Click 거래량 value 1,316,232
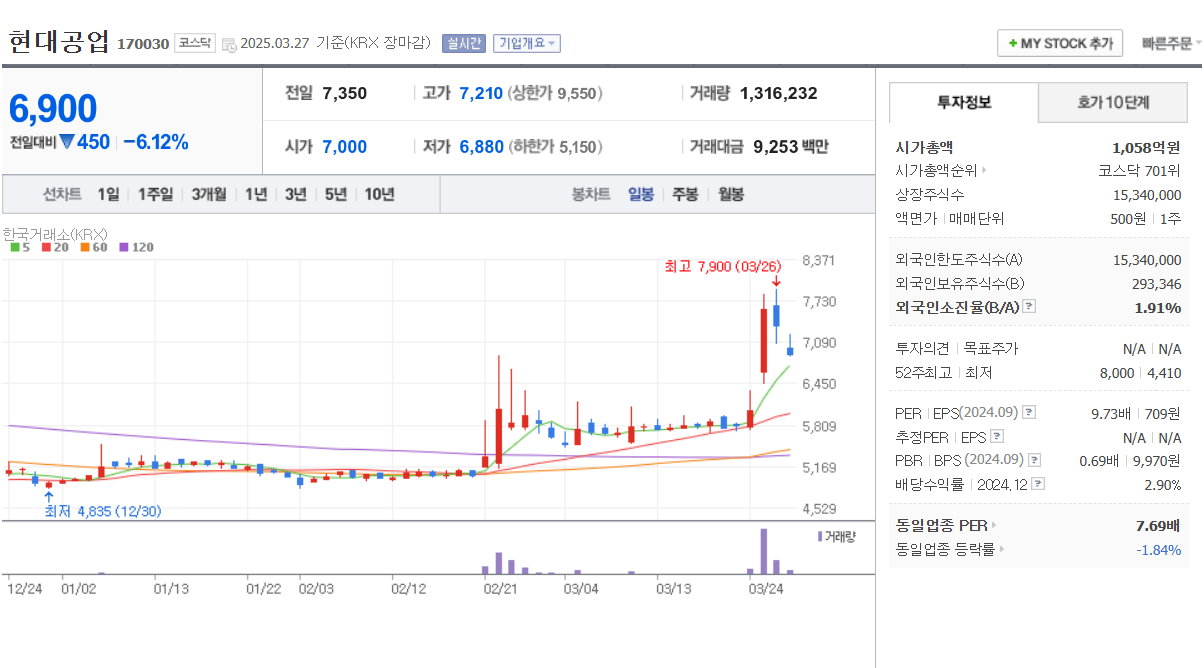 778,93
